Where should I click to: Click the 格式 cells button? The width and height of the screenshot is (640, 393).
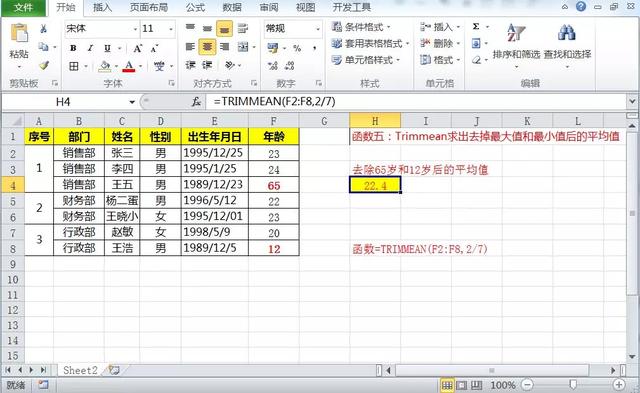(440, 60)
